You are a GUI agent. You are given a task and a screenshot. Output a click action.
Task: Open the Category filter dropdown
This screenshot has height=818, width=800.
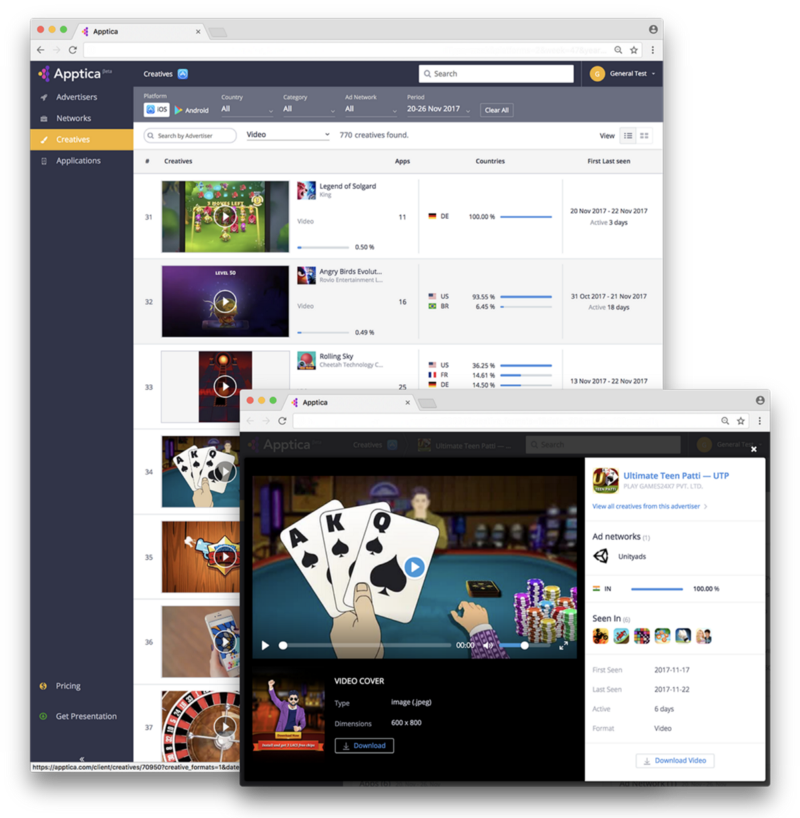(309, 109)
